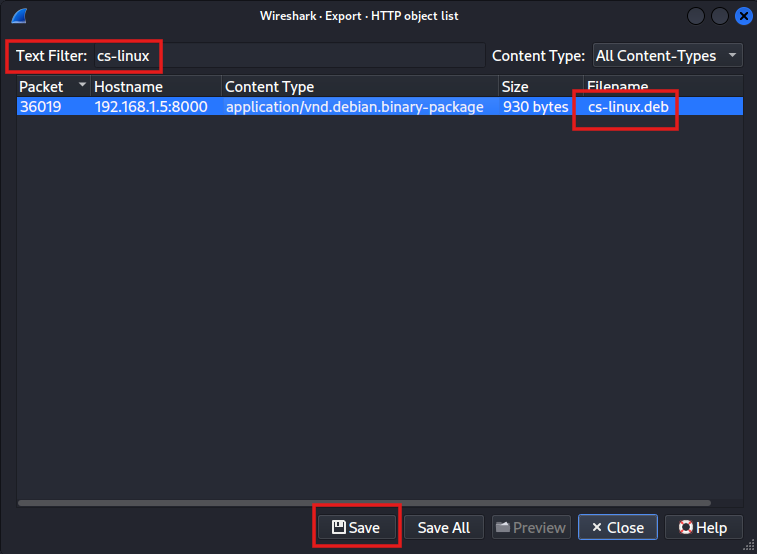757x554 pixels.
Task: Click the window minimize button
Action: [696, 16]
